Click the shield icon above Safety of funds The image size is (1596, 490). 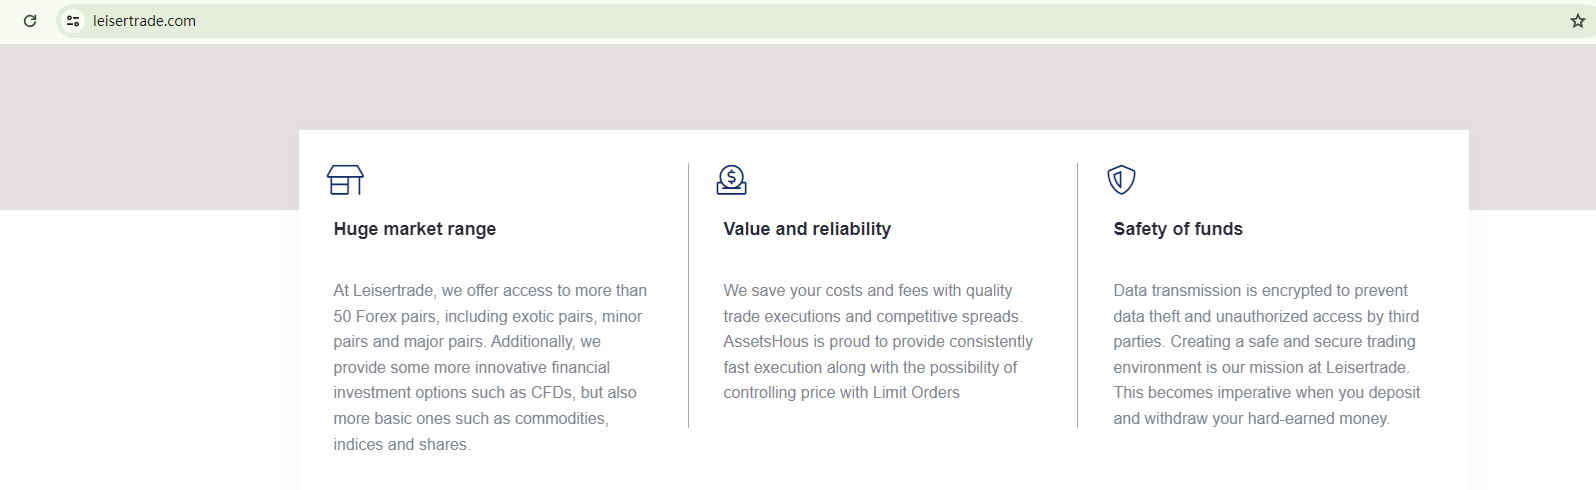(1121, 180)
